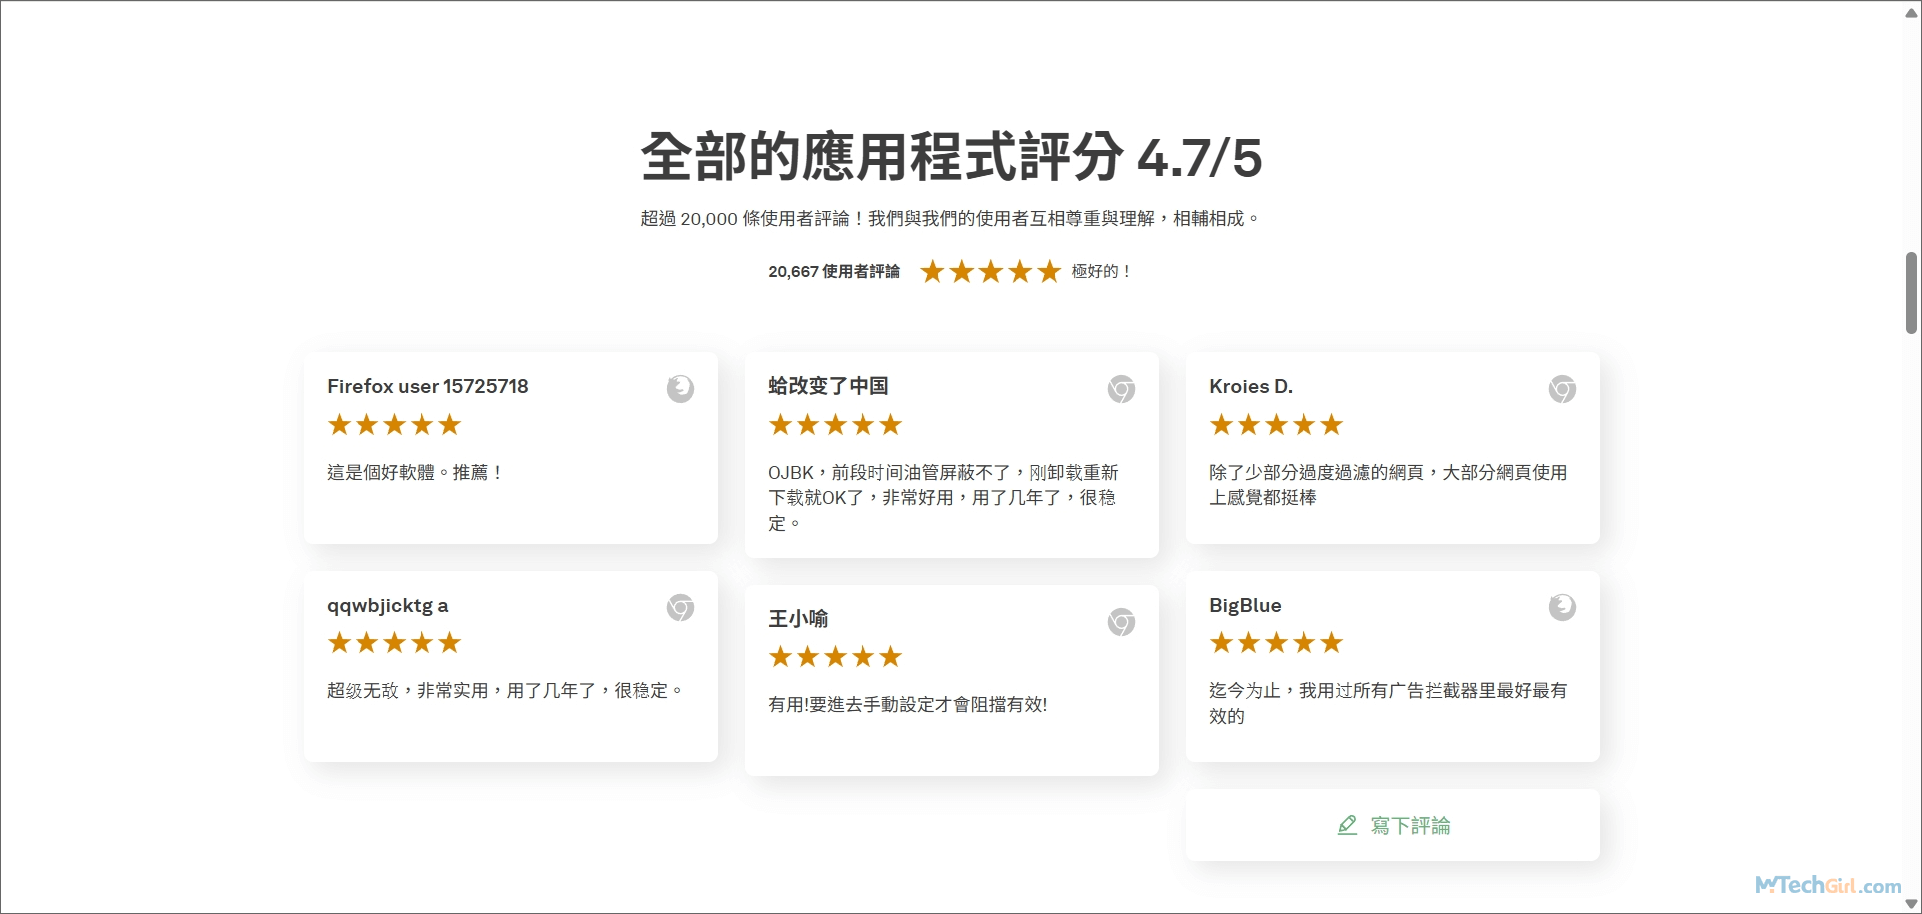Click the Firefox icon on BigBlue's review
The image size is (1922, 914).
[x=1562, y=607]
